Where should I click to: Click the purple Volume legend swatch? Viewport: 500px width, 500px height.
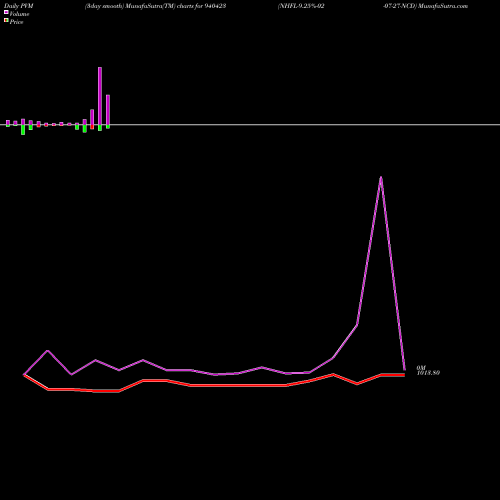[x=6, y=12]
